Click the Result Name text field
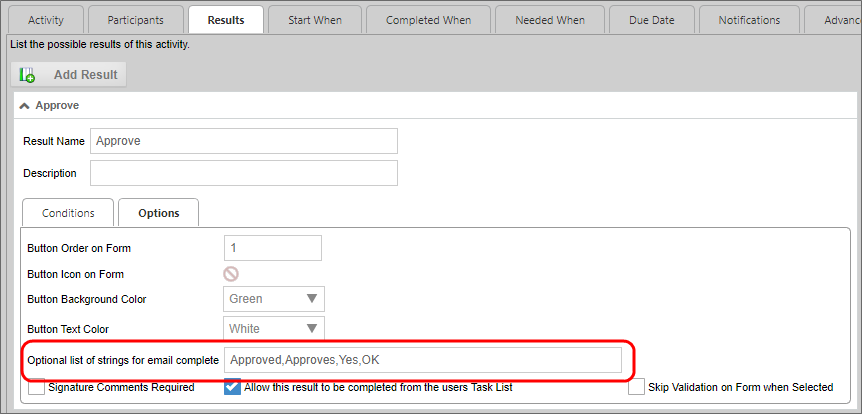The width and height of the screenshot is (862, 414). (243, 141)
